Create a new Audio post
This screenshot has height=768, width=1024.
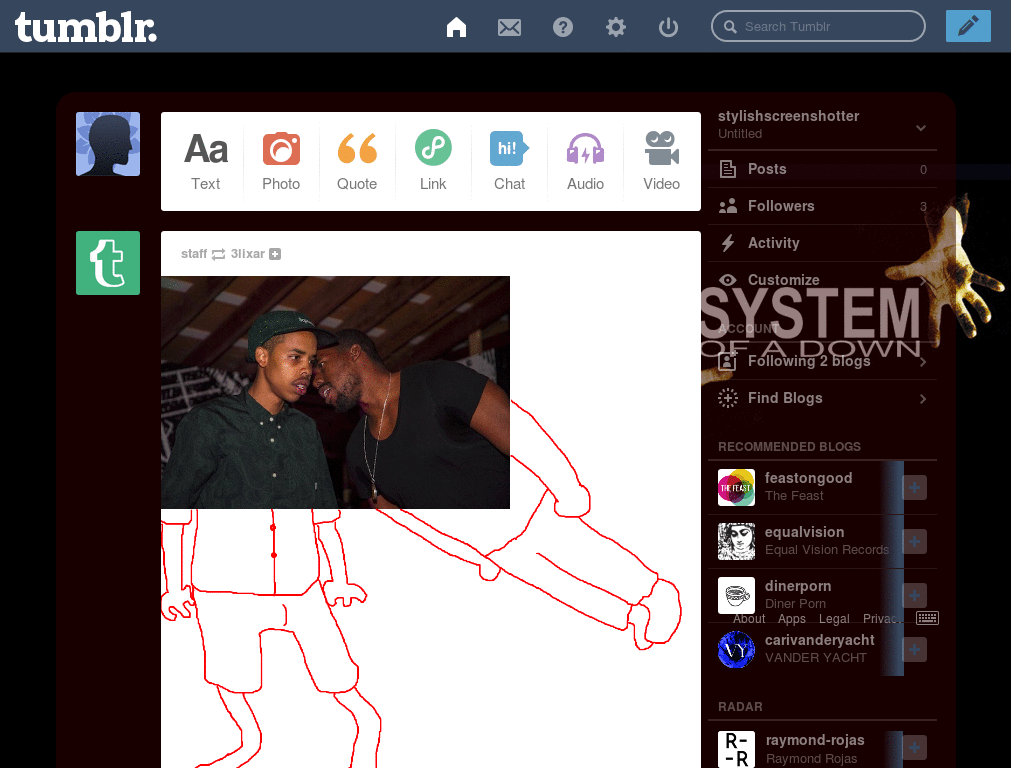(585, 161)
